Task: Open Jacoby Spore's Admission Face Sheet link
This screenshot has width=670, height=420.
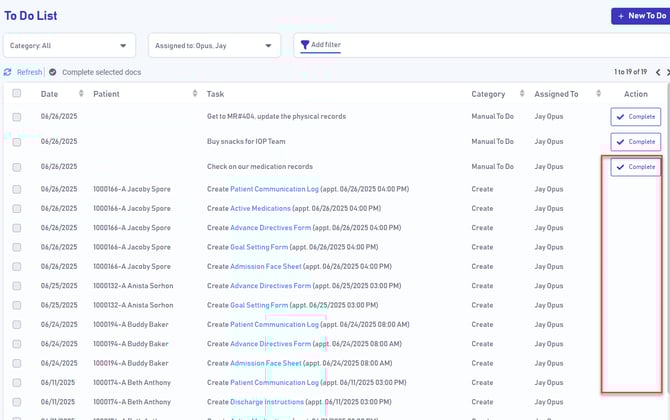Action: tap(266, 266)
